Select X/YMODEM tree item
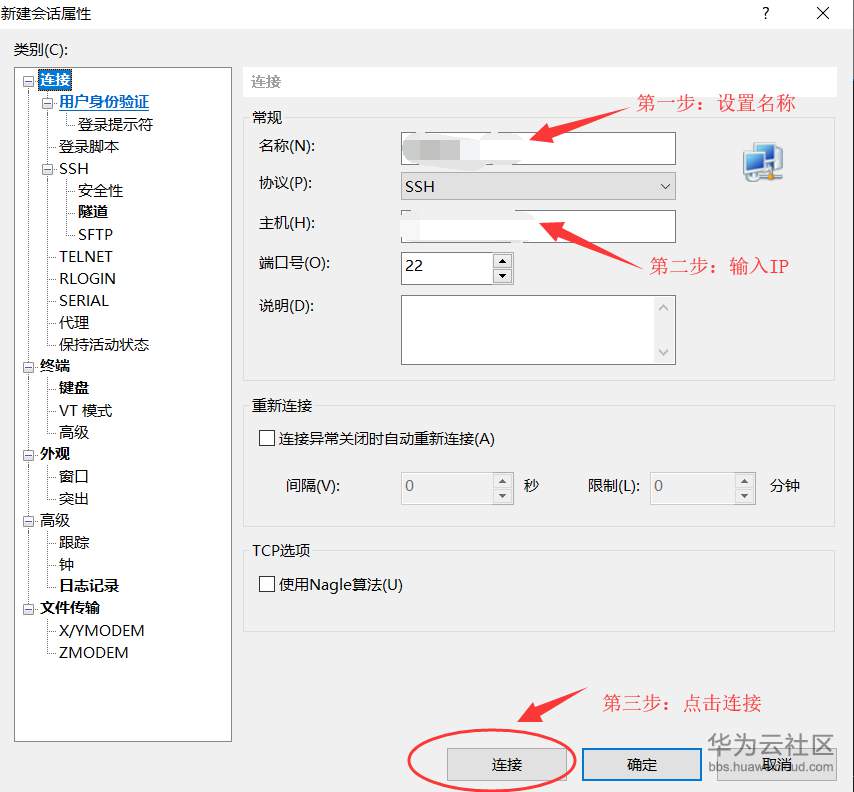Image resolution: width=854 pixels, height=792 pixels. [x=101, y=631]
